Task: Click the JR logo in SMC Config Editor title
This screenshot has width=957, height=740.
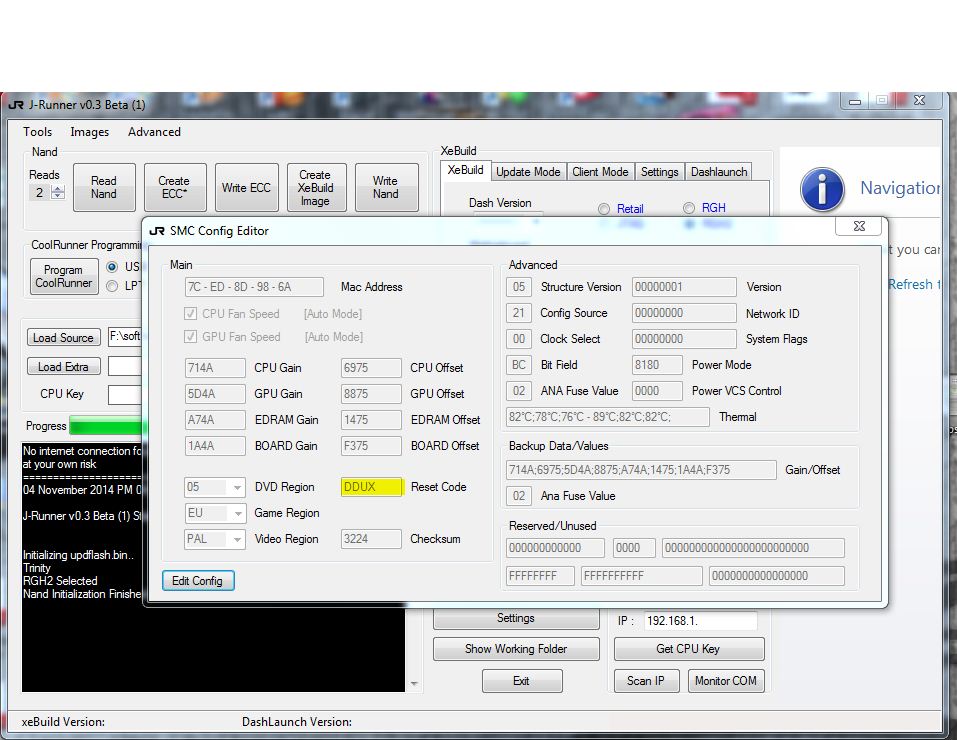Action: pyautogui.click(x=157, y=231)
